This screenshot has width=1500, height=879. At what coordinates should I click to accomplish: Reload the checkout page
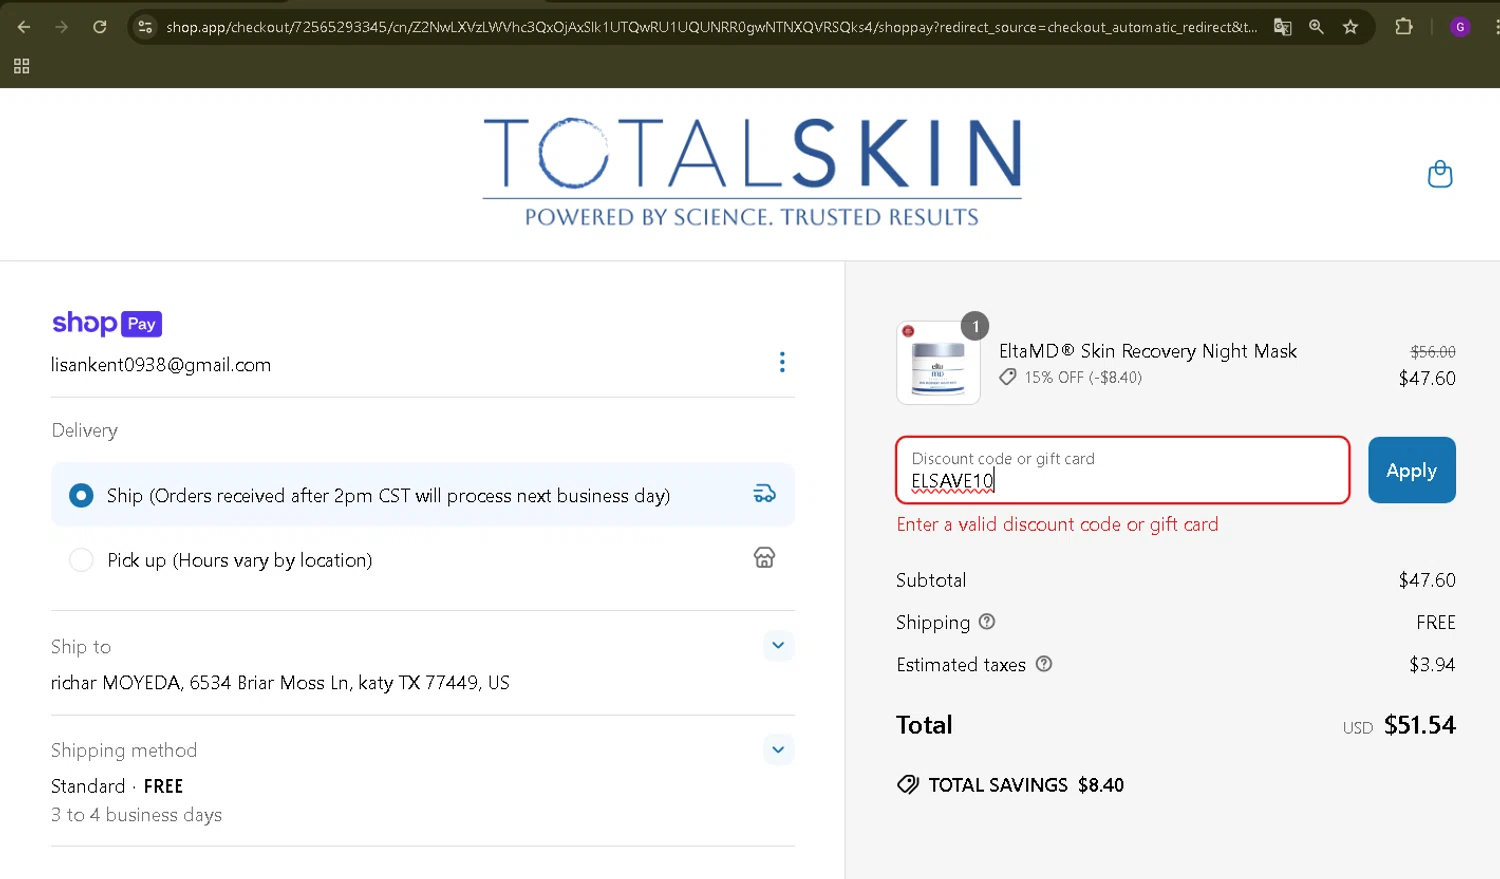pos(99,27)
